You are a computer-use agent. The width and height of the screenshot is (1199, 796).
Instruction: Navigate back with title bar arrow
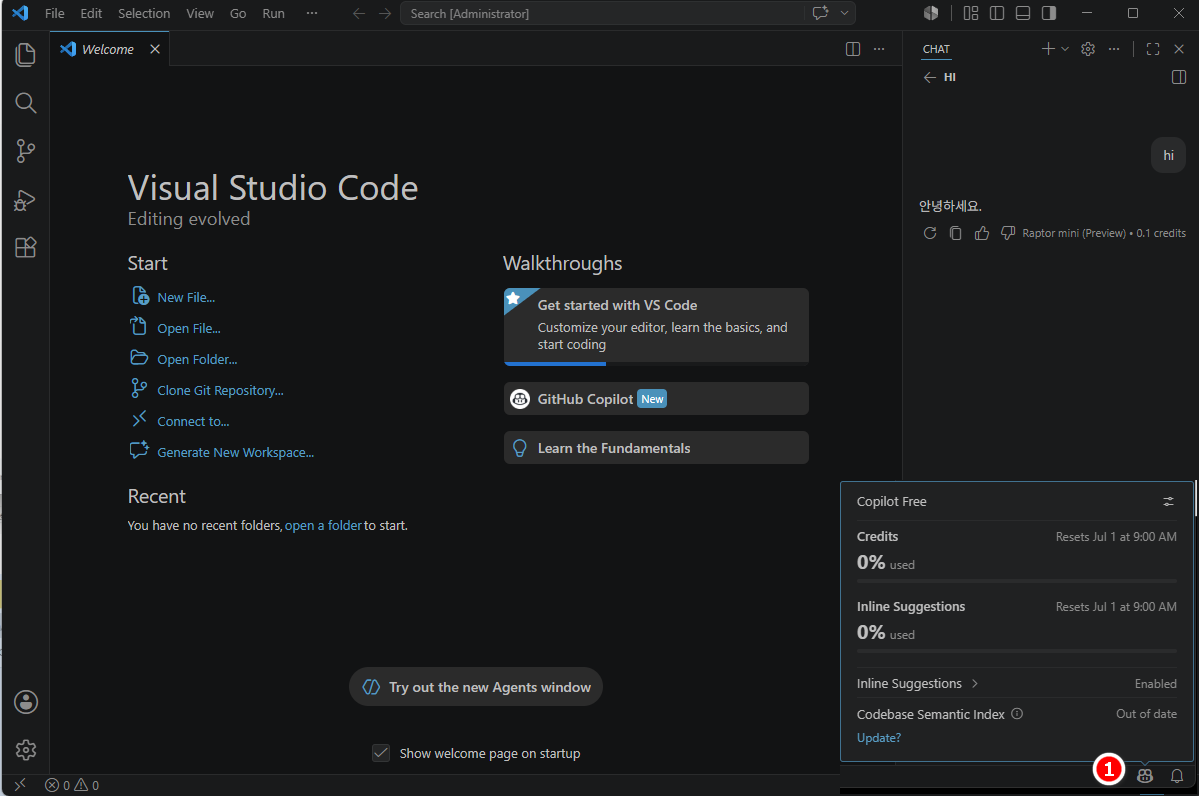point(359,13)
